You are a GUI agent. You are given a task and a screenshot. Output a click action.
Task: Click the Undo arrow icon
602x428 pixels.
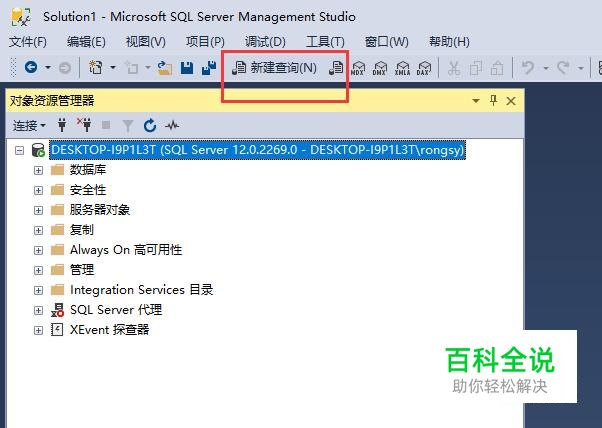pyautogui.click(x=528, y=68)
